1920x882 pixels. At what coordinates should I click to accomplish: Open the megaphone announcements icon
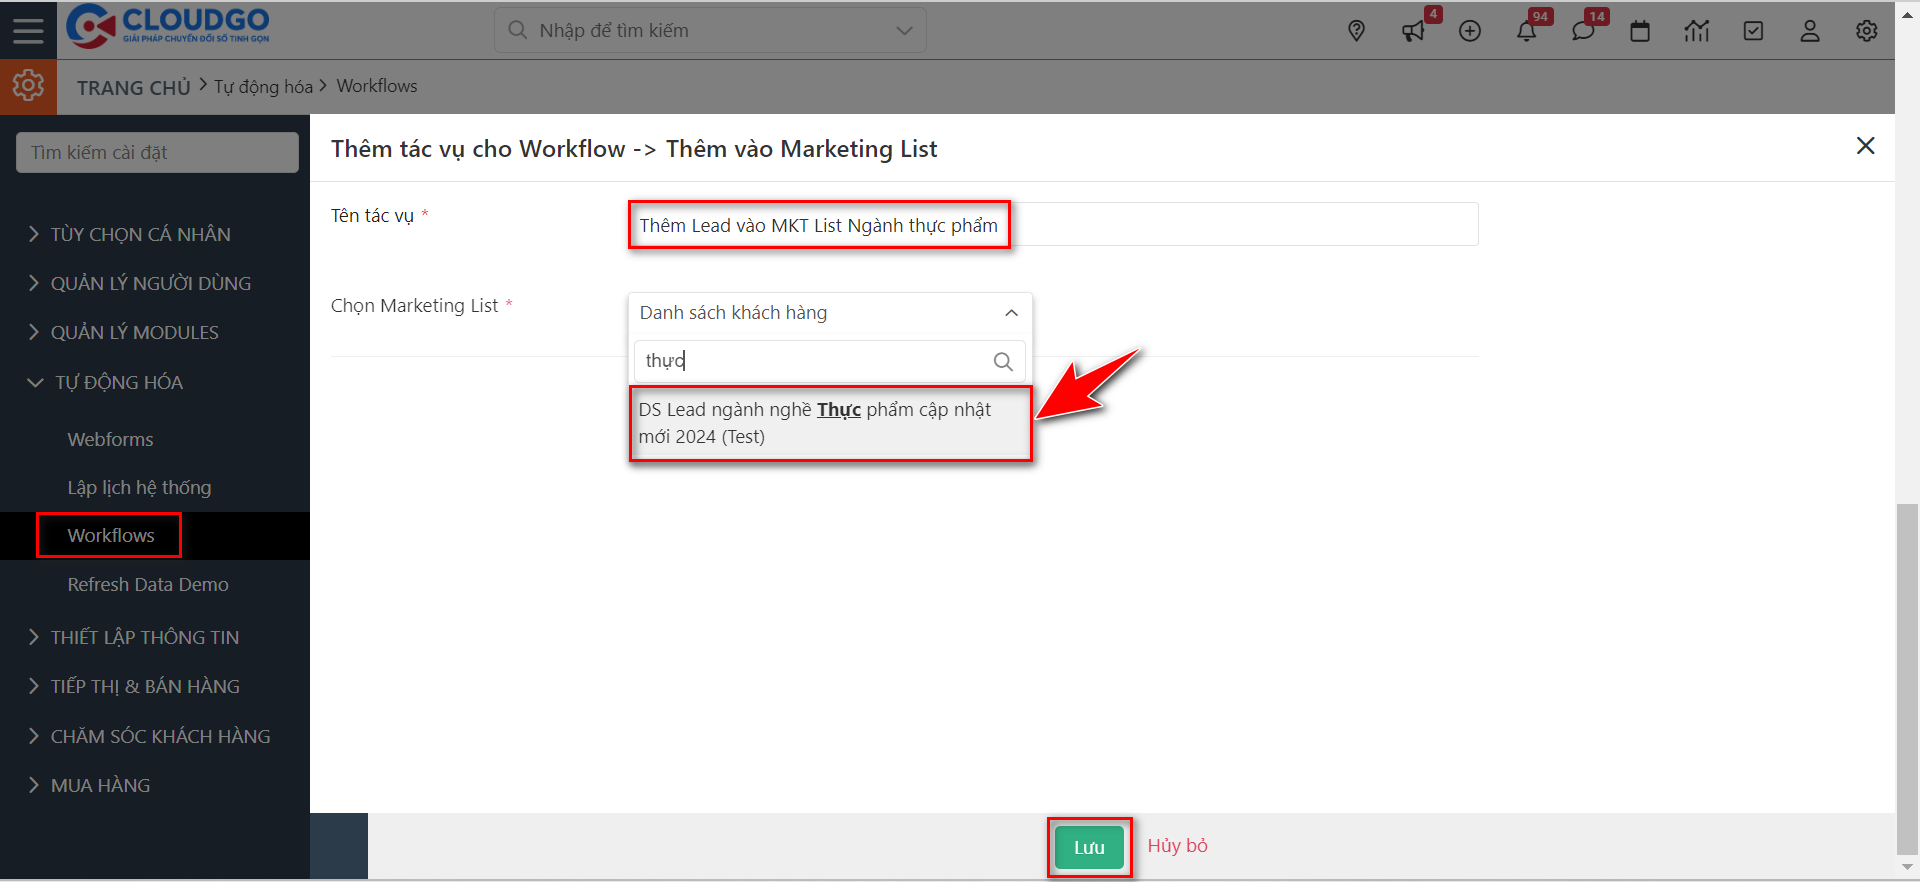[x=1413, y=31]
